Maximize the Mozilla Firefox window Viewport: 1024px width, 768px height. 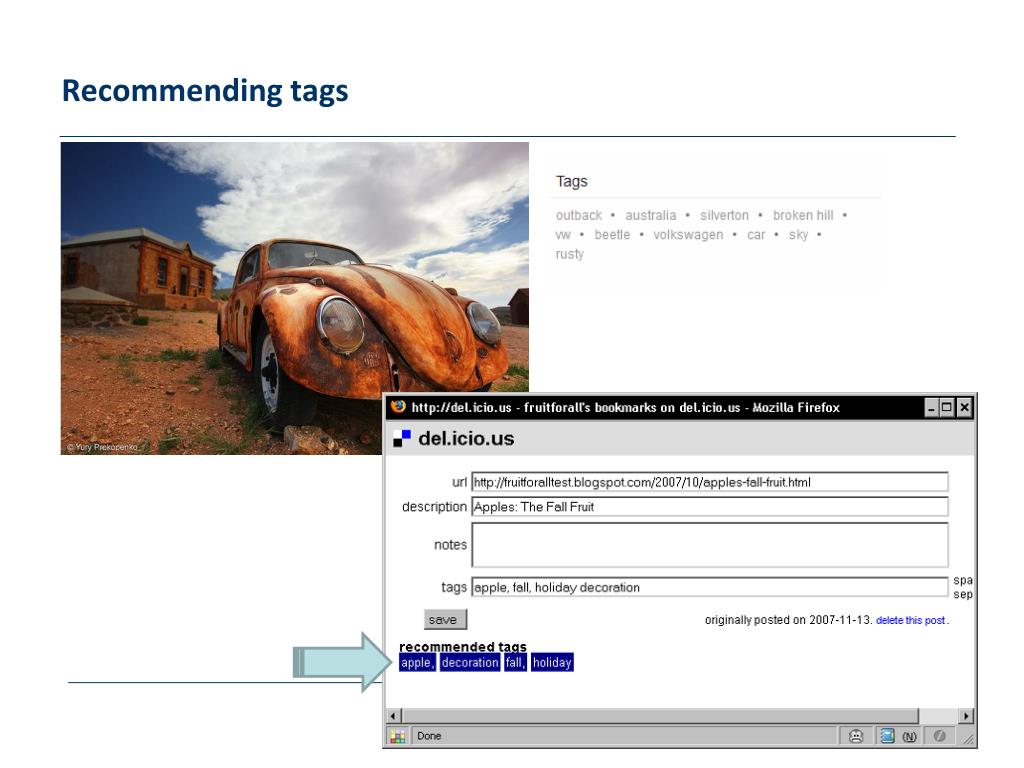(946, 408)
